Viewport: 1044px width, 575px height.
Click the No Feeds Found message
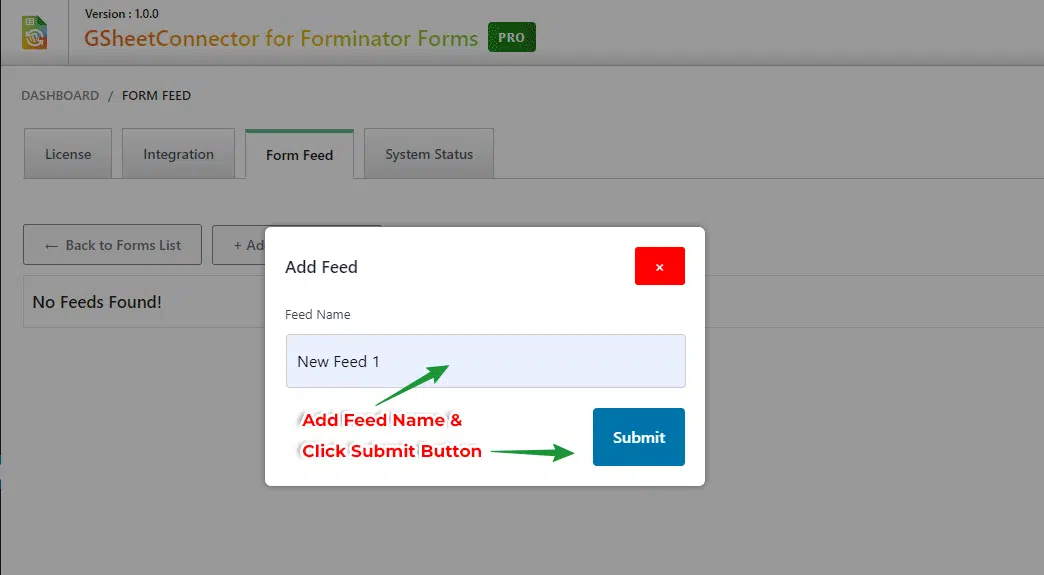97,301
